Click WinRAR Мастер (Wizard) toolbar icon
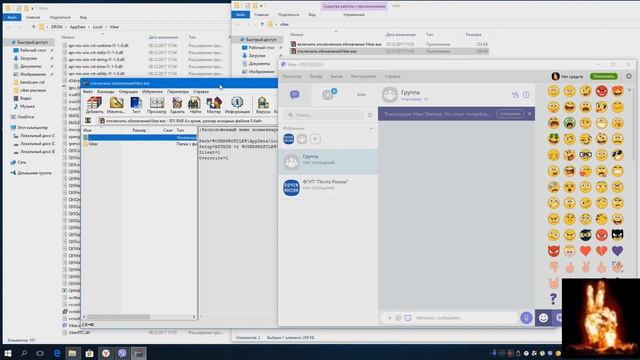640x360 pixels. [213, 105]
